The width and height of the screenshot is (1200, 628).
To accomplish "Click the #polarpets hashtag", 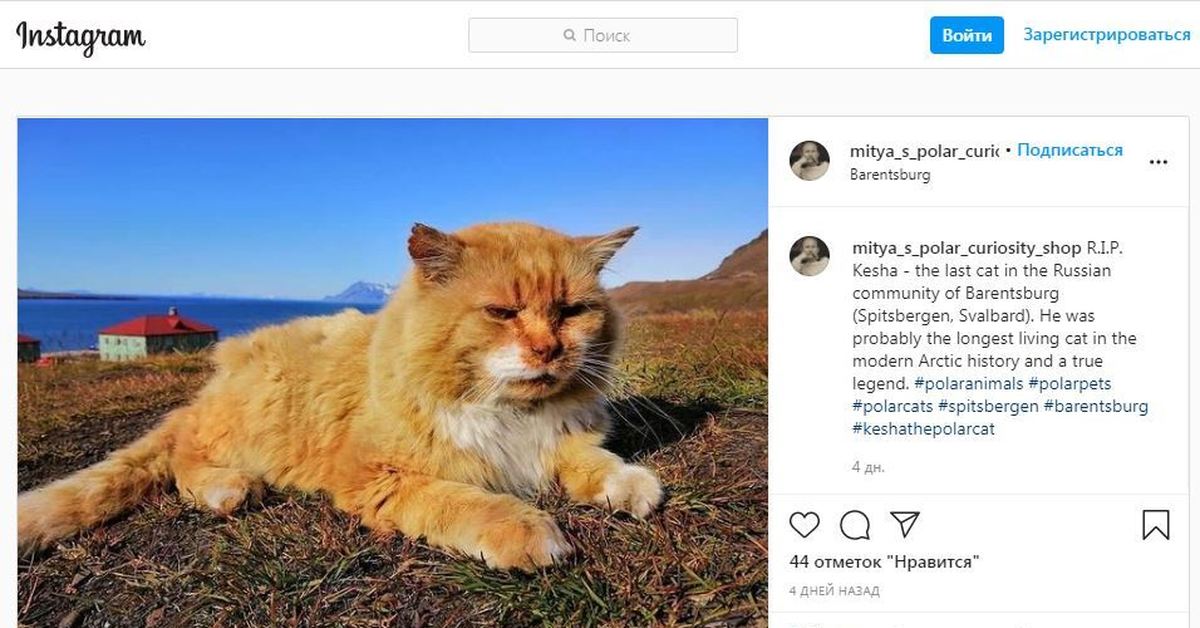I will click(x=1069, y=384).
